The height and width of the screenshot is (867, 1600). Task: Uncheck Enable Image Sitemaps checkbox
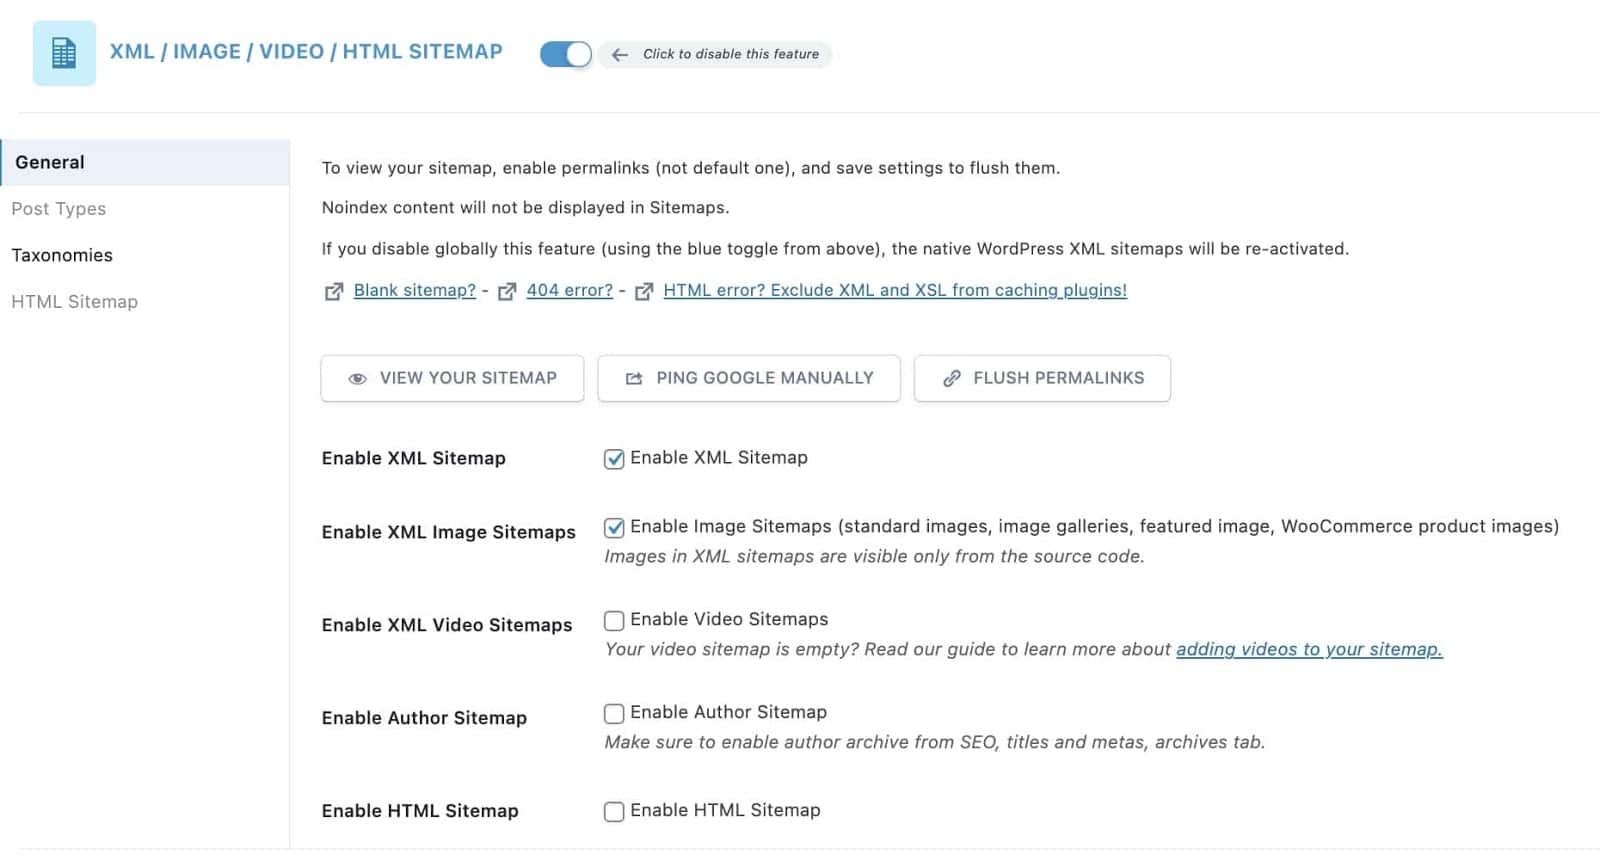tap(614, 527)
